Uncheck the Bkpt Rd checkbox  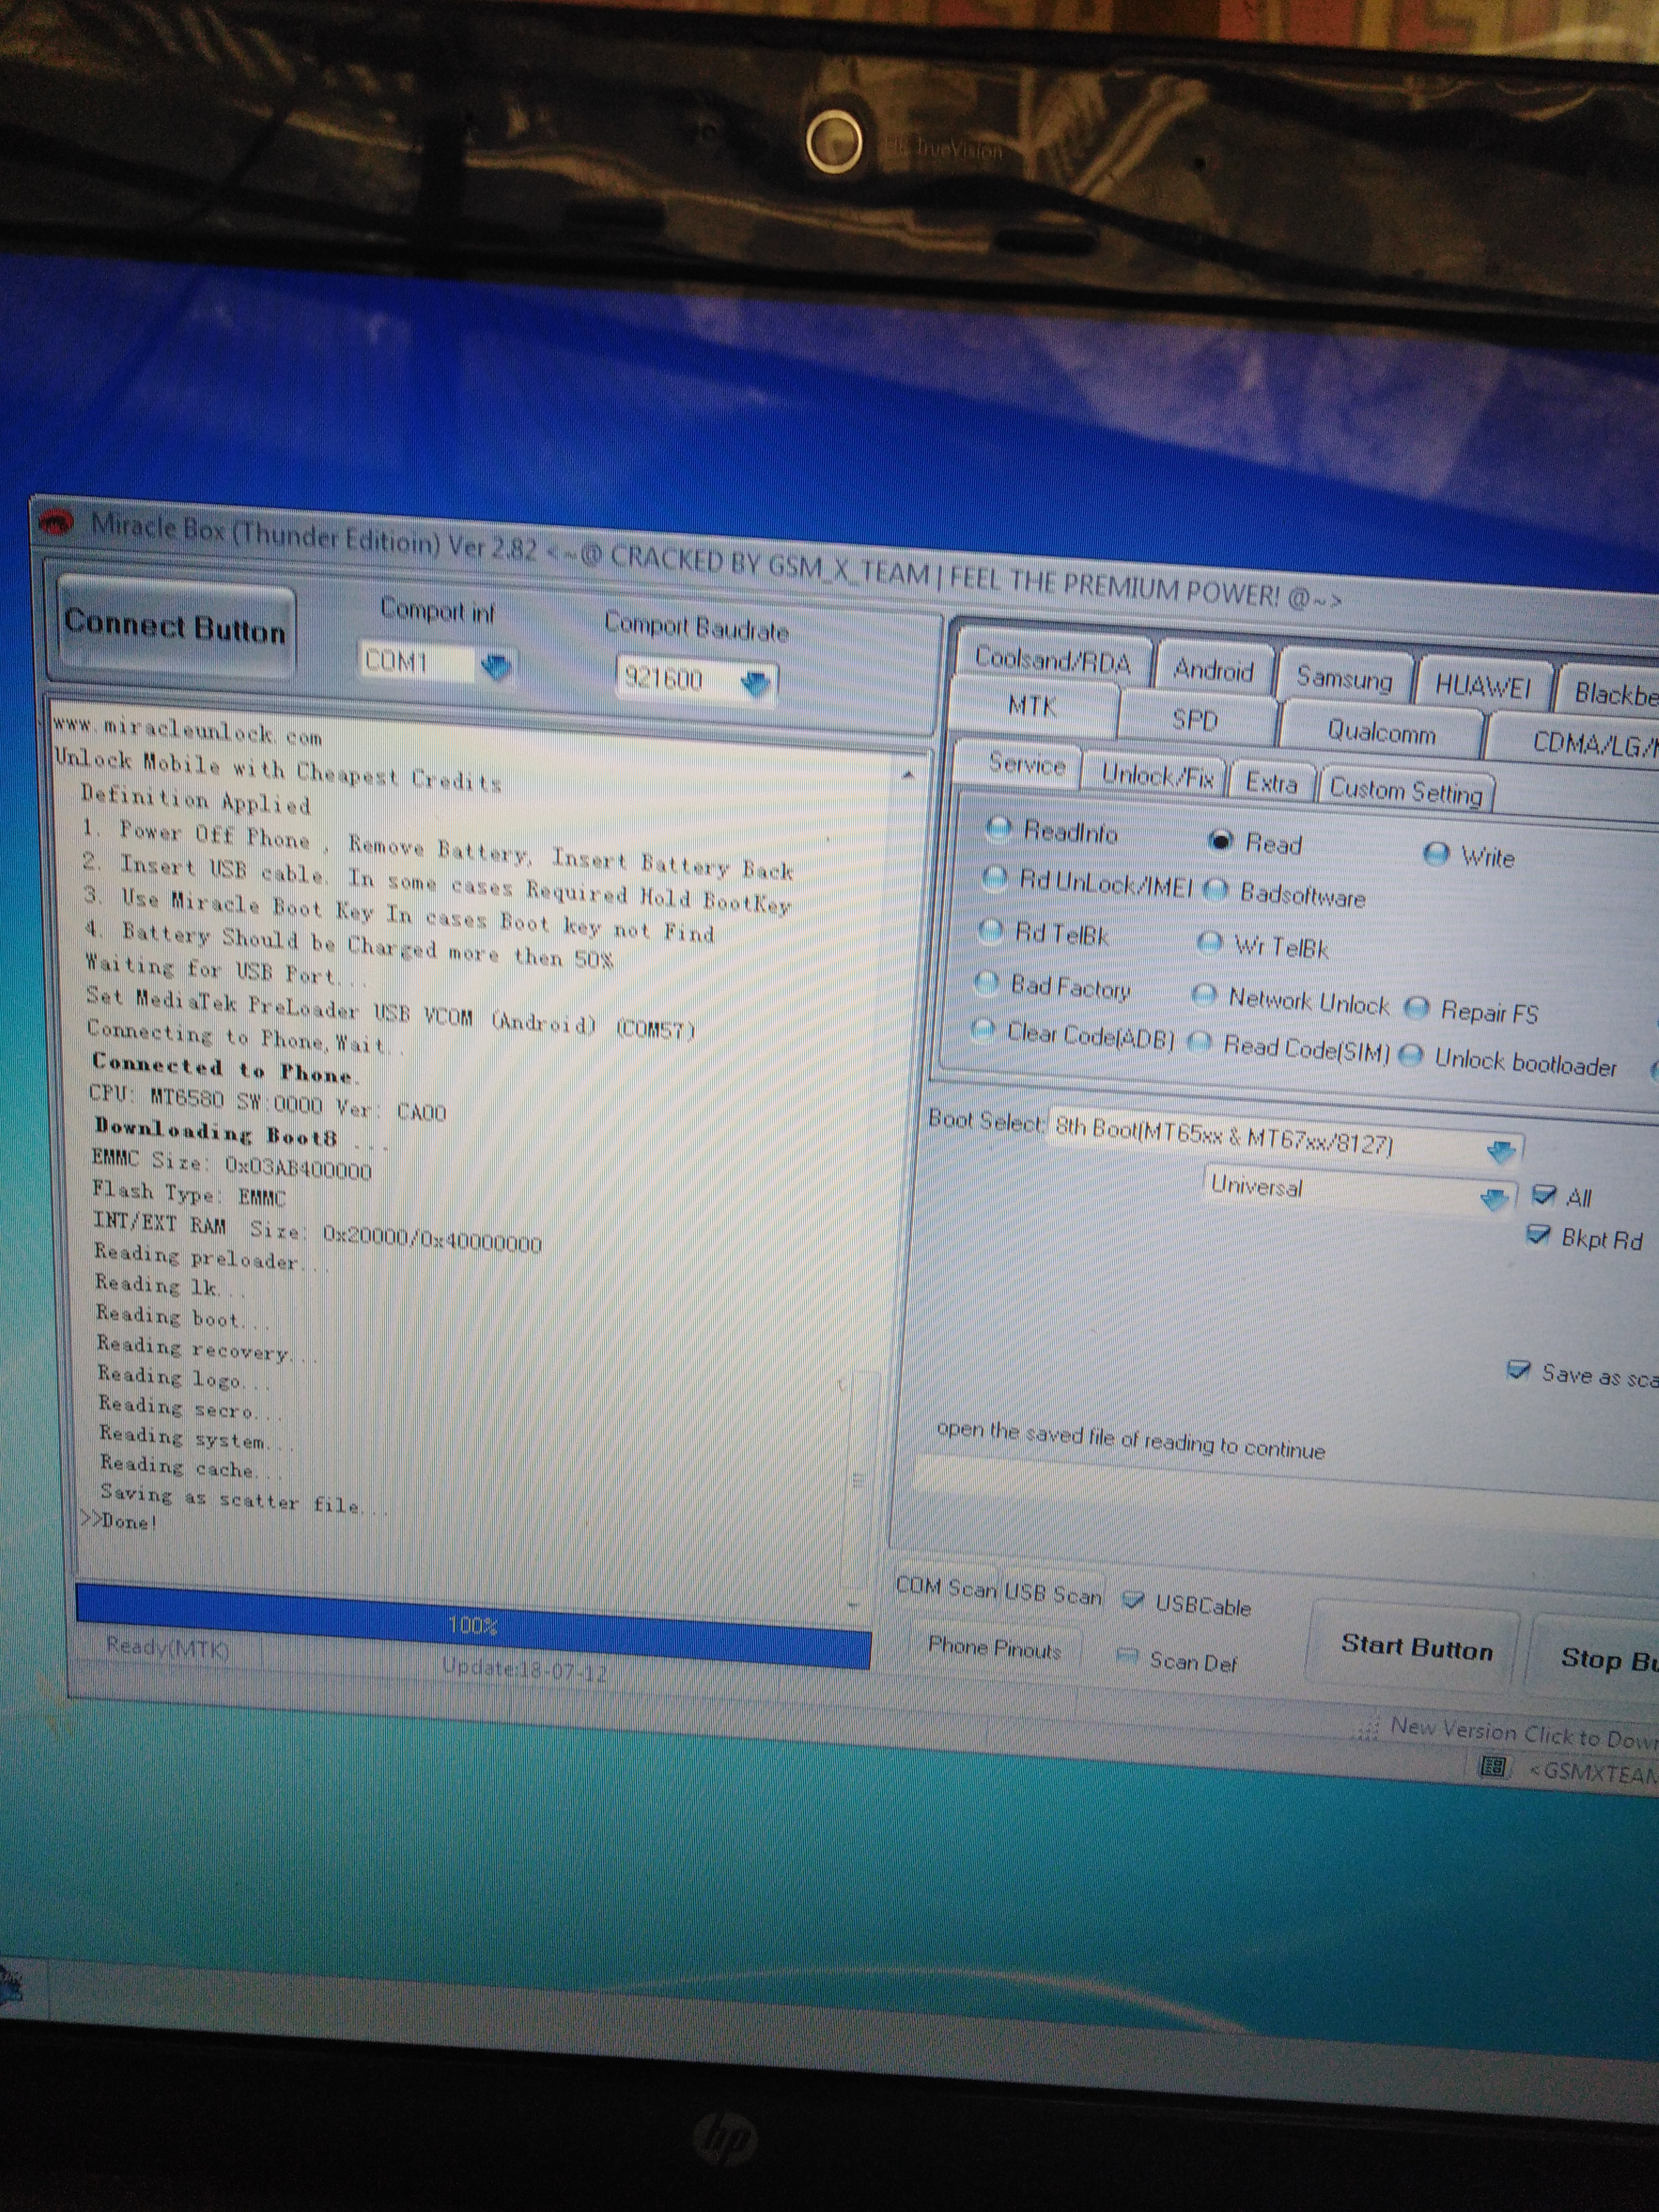[x=1538, y=1235]
